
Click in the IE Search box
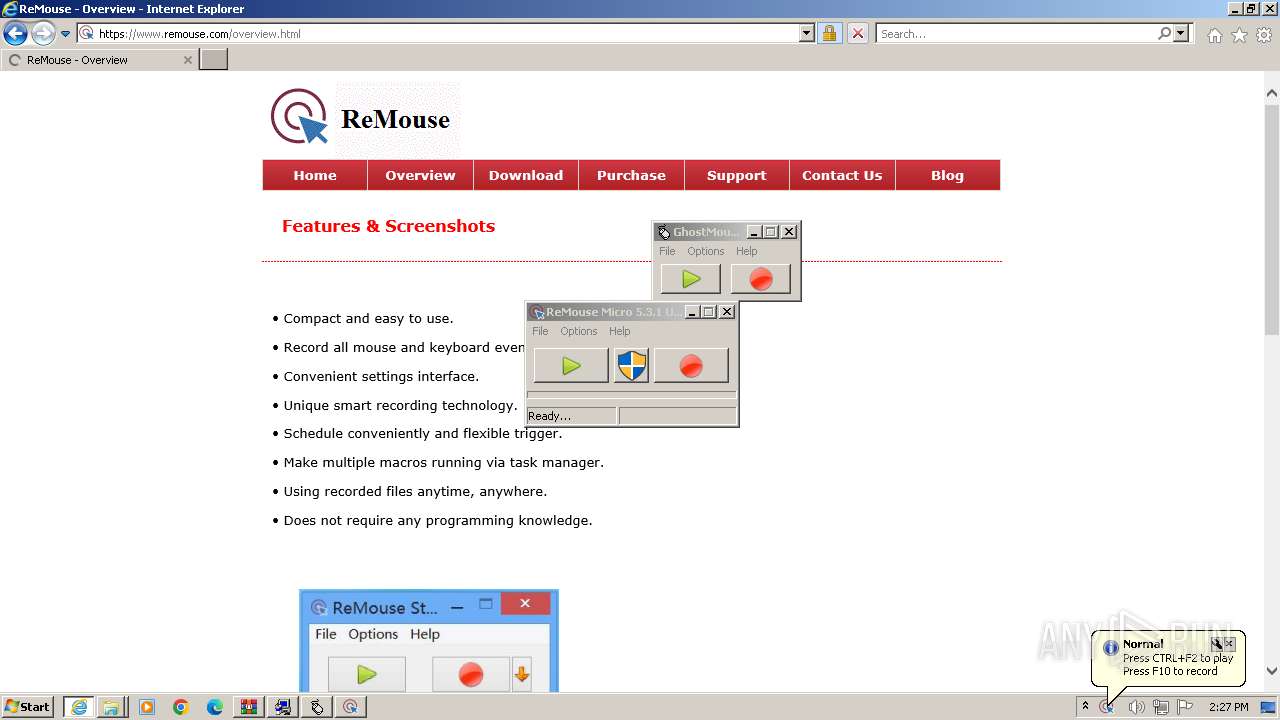click(1017, 33)
